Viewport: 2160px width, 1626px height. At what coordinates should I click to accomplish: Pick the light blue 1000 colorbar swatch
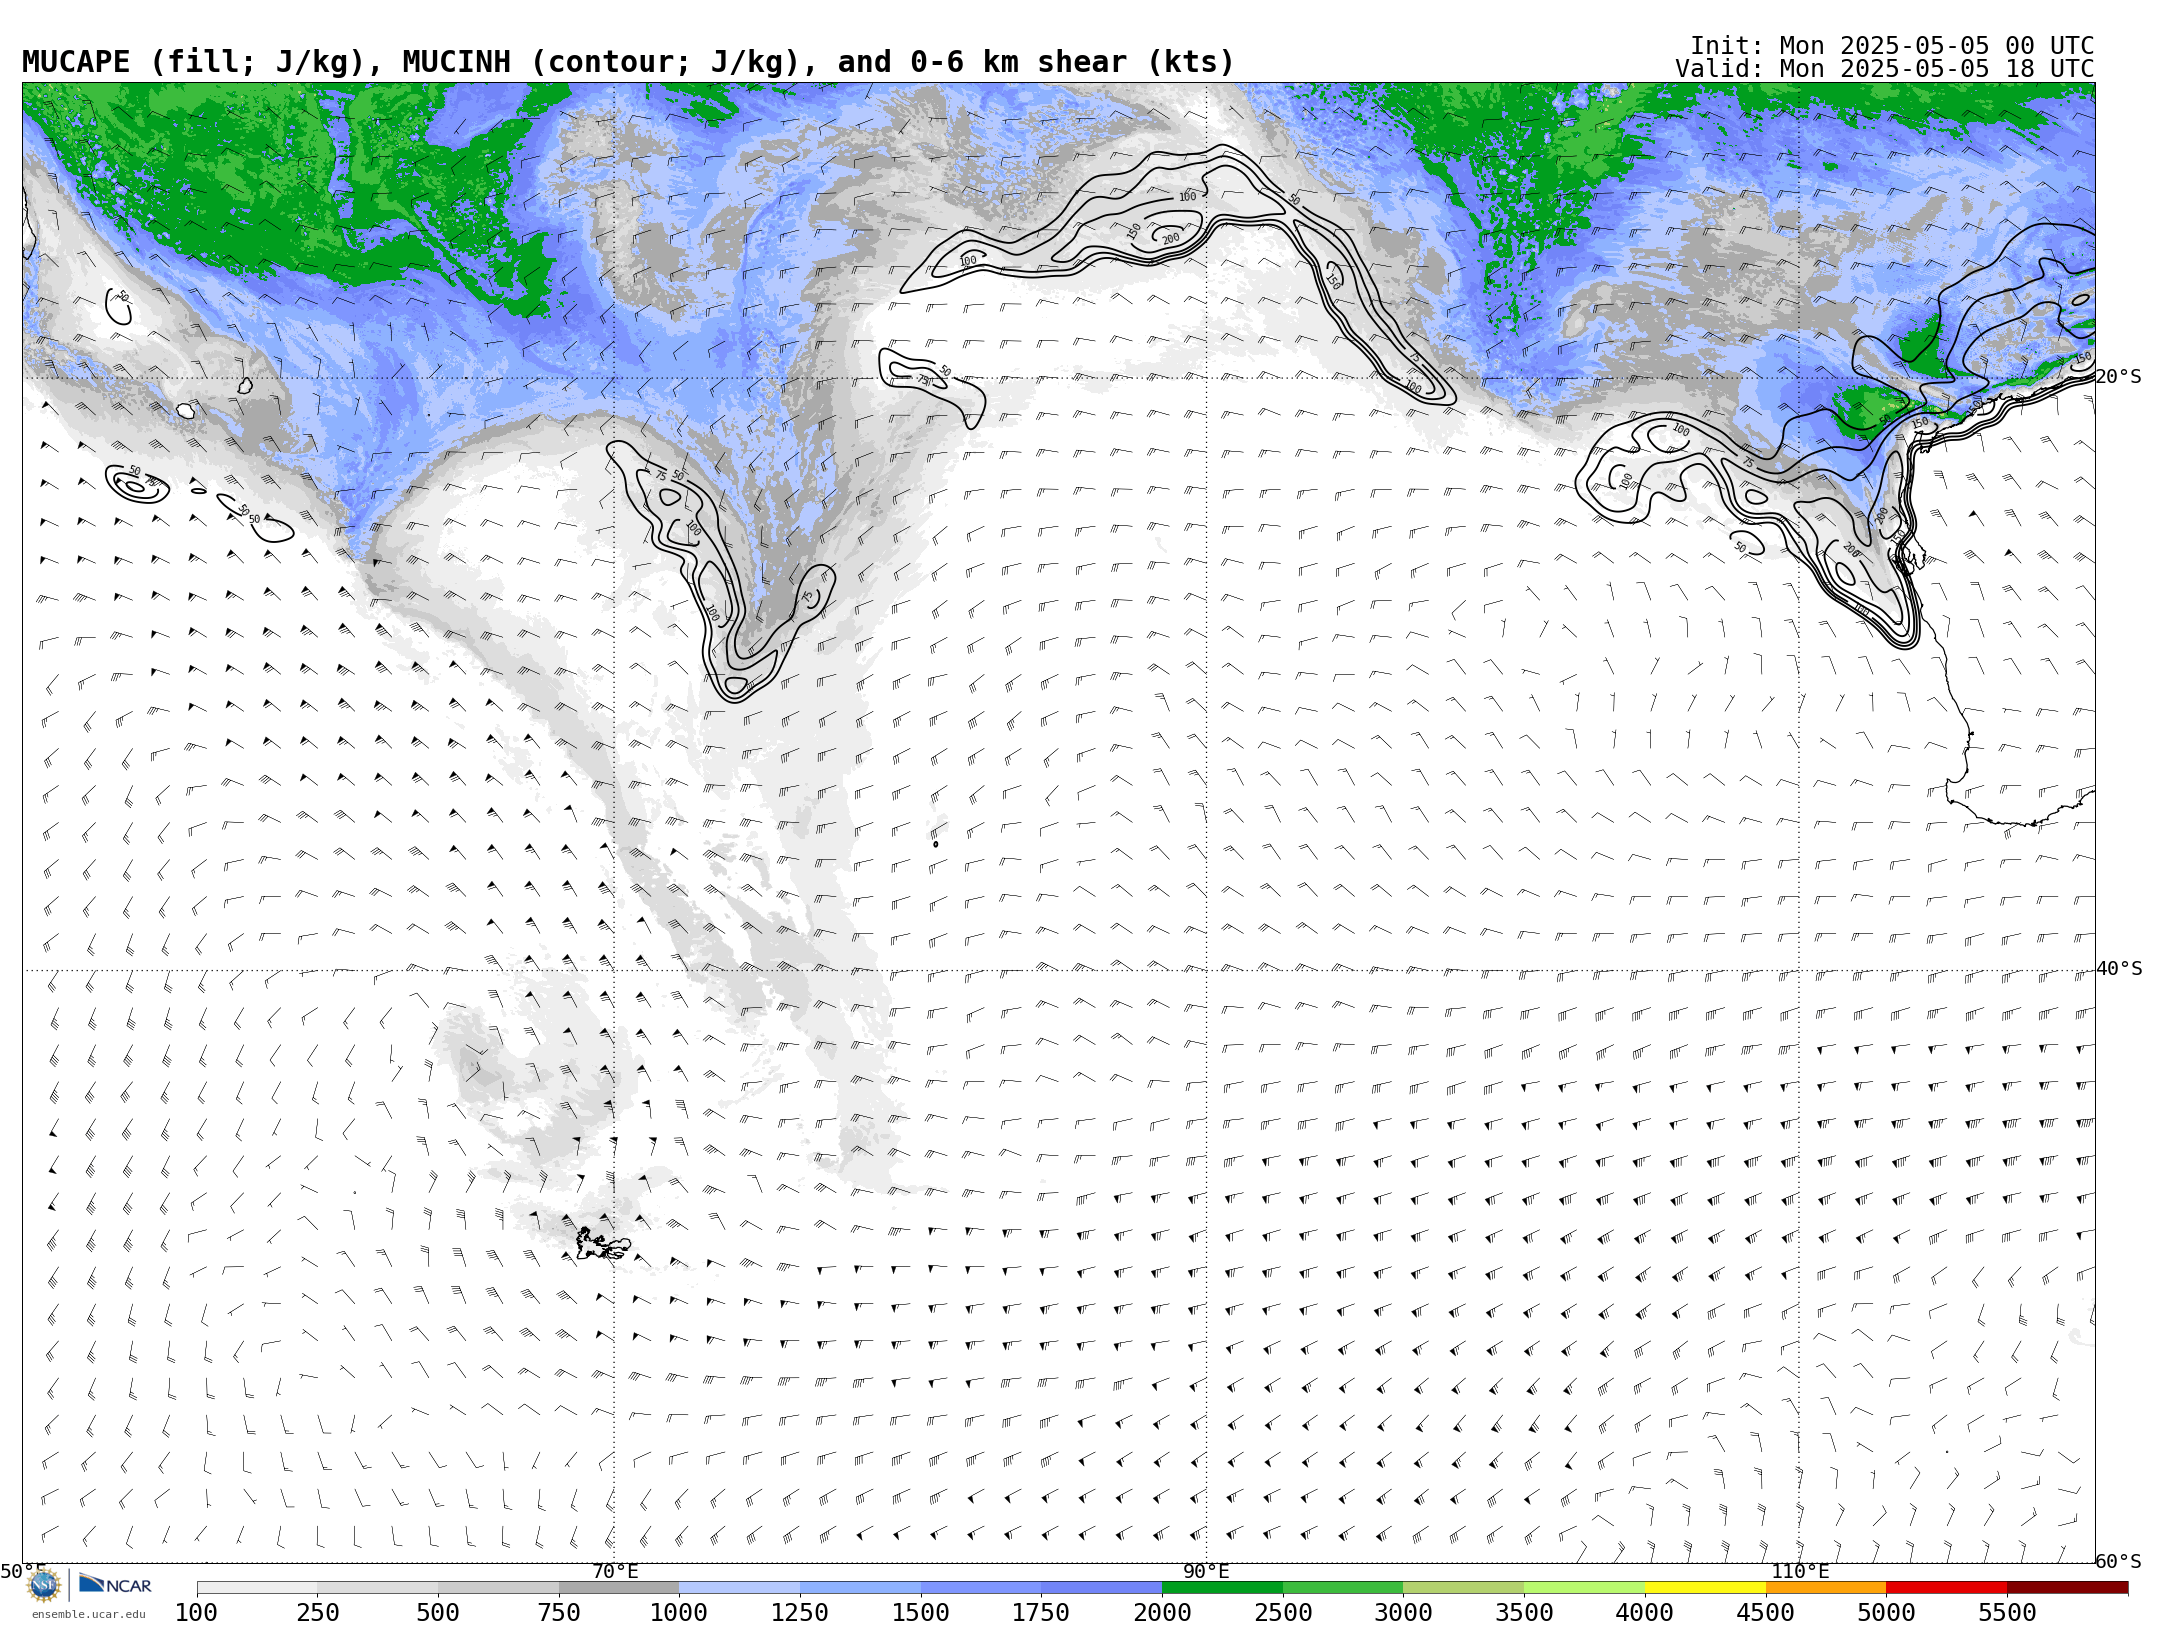(x=740, y=1588)
